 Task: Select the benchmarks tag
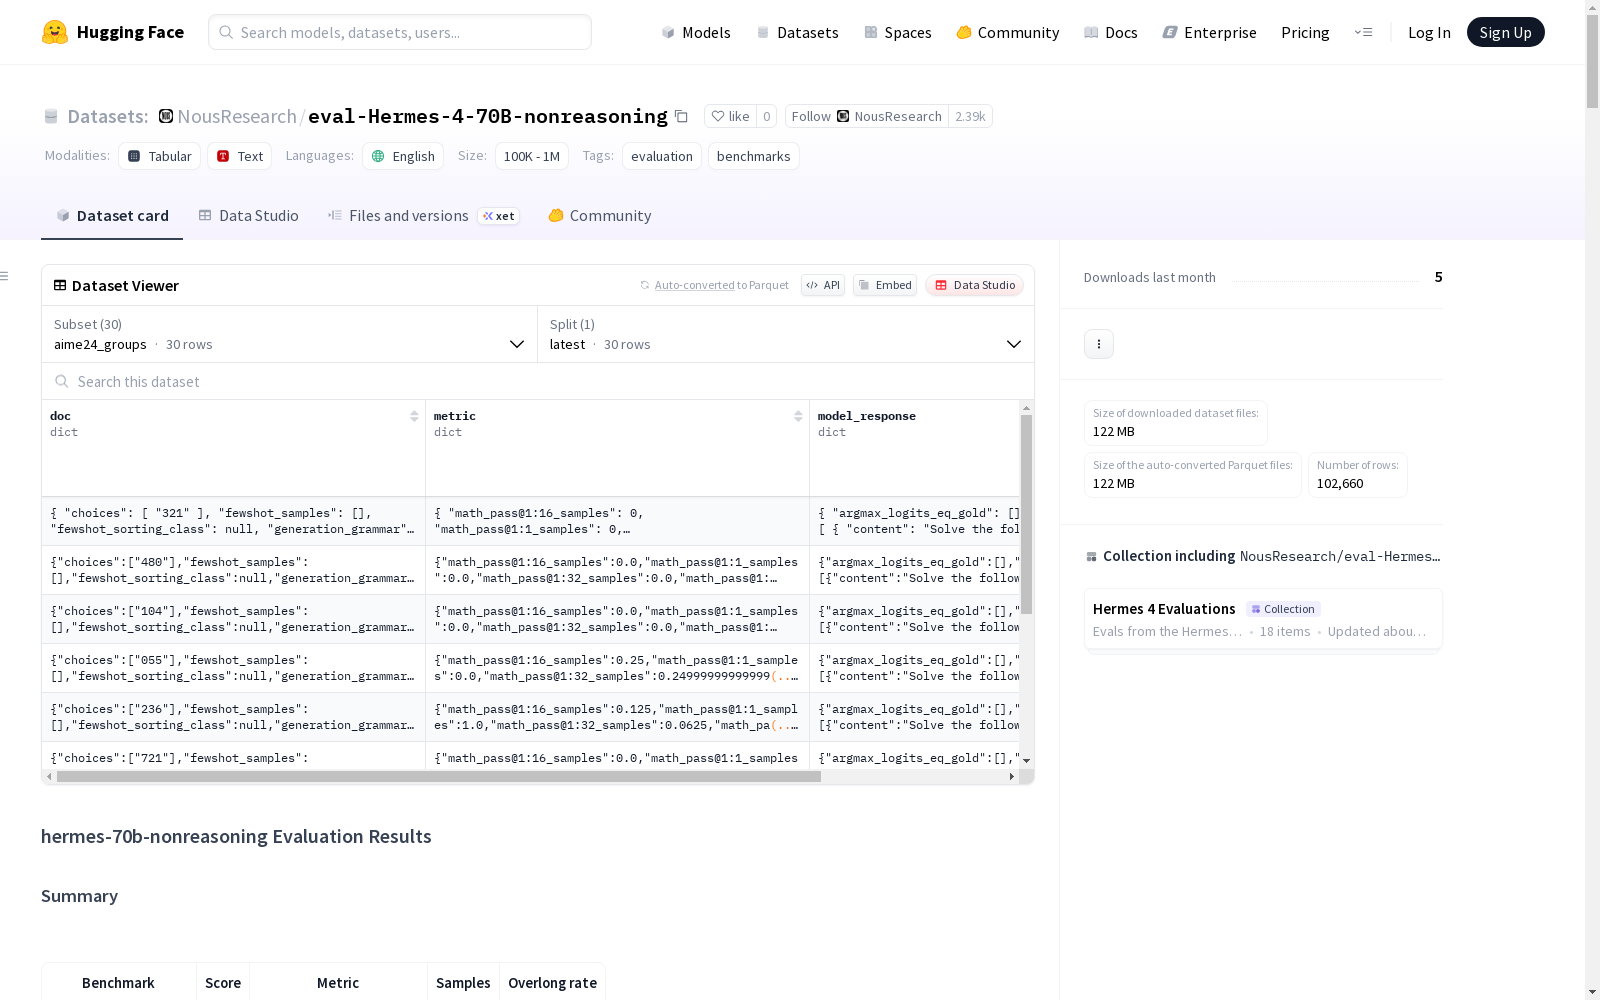point(754,156)
